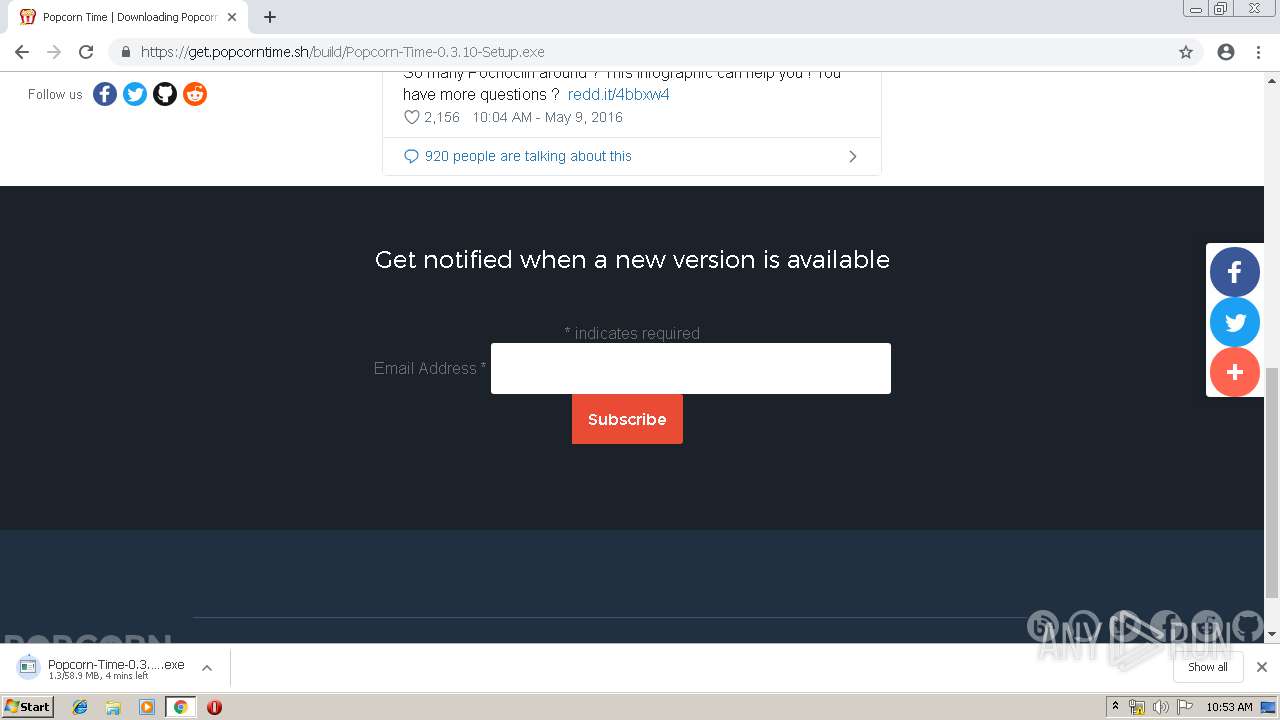The height and width of the screenshot is (720, 1280).
Task: Open Action Center flag icon
Action: point(1185,707)
